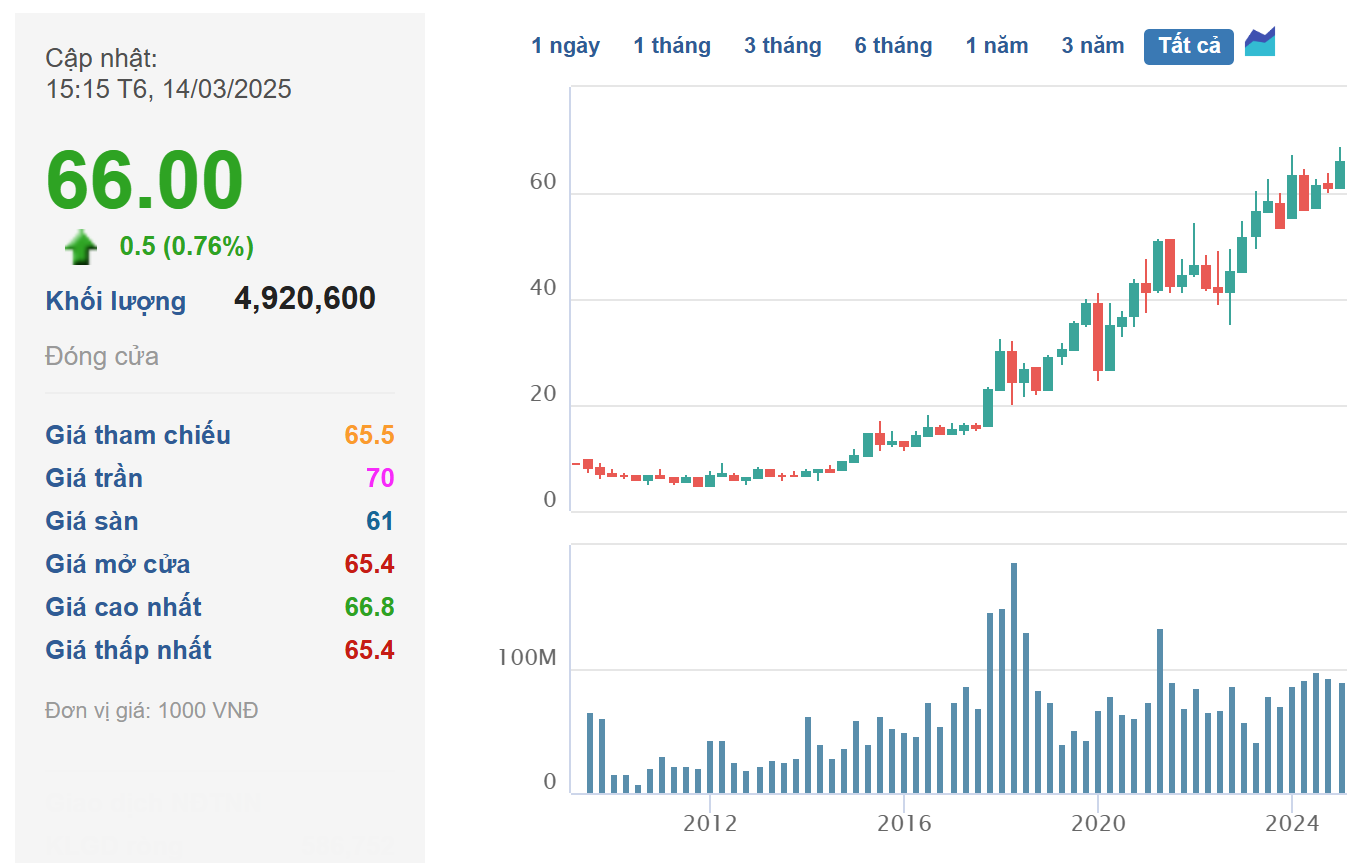1365x863 pixels.
Task: Select the '3 năm' time range
Action: pos(1093,46)
